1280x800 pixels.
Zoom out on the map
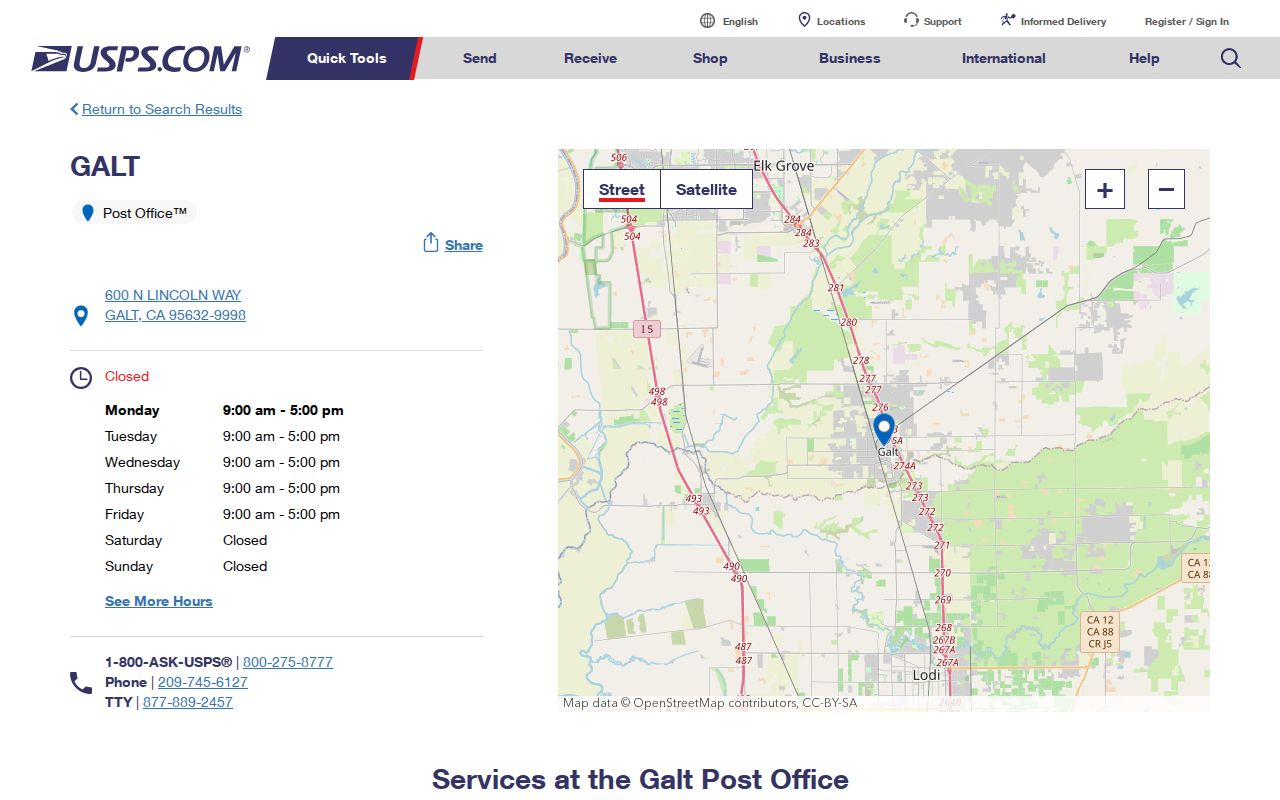[1166, 189]
